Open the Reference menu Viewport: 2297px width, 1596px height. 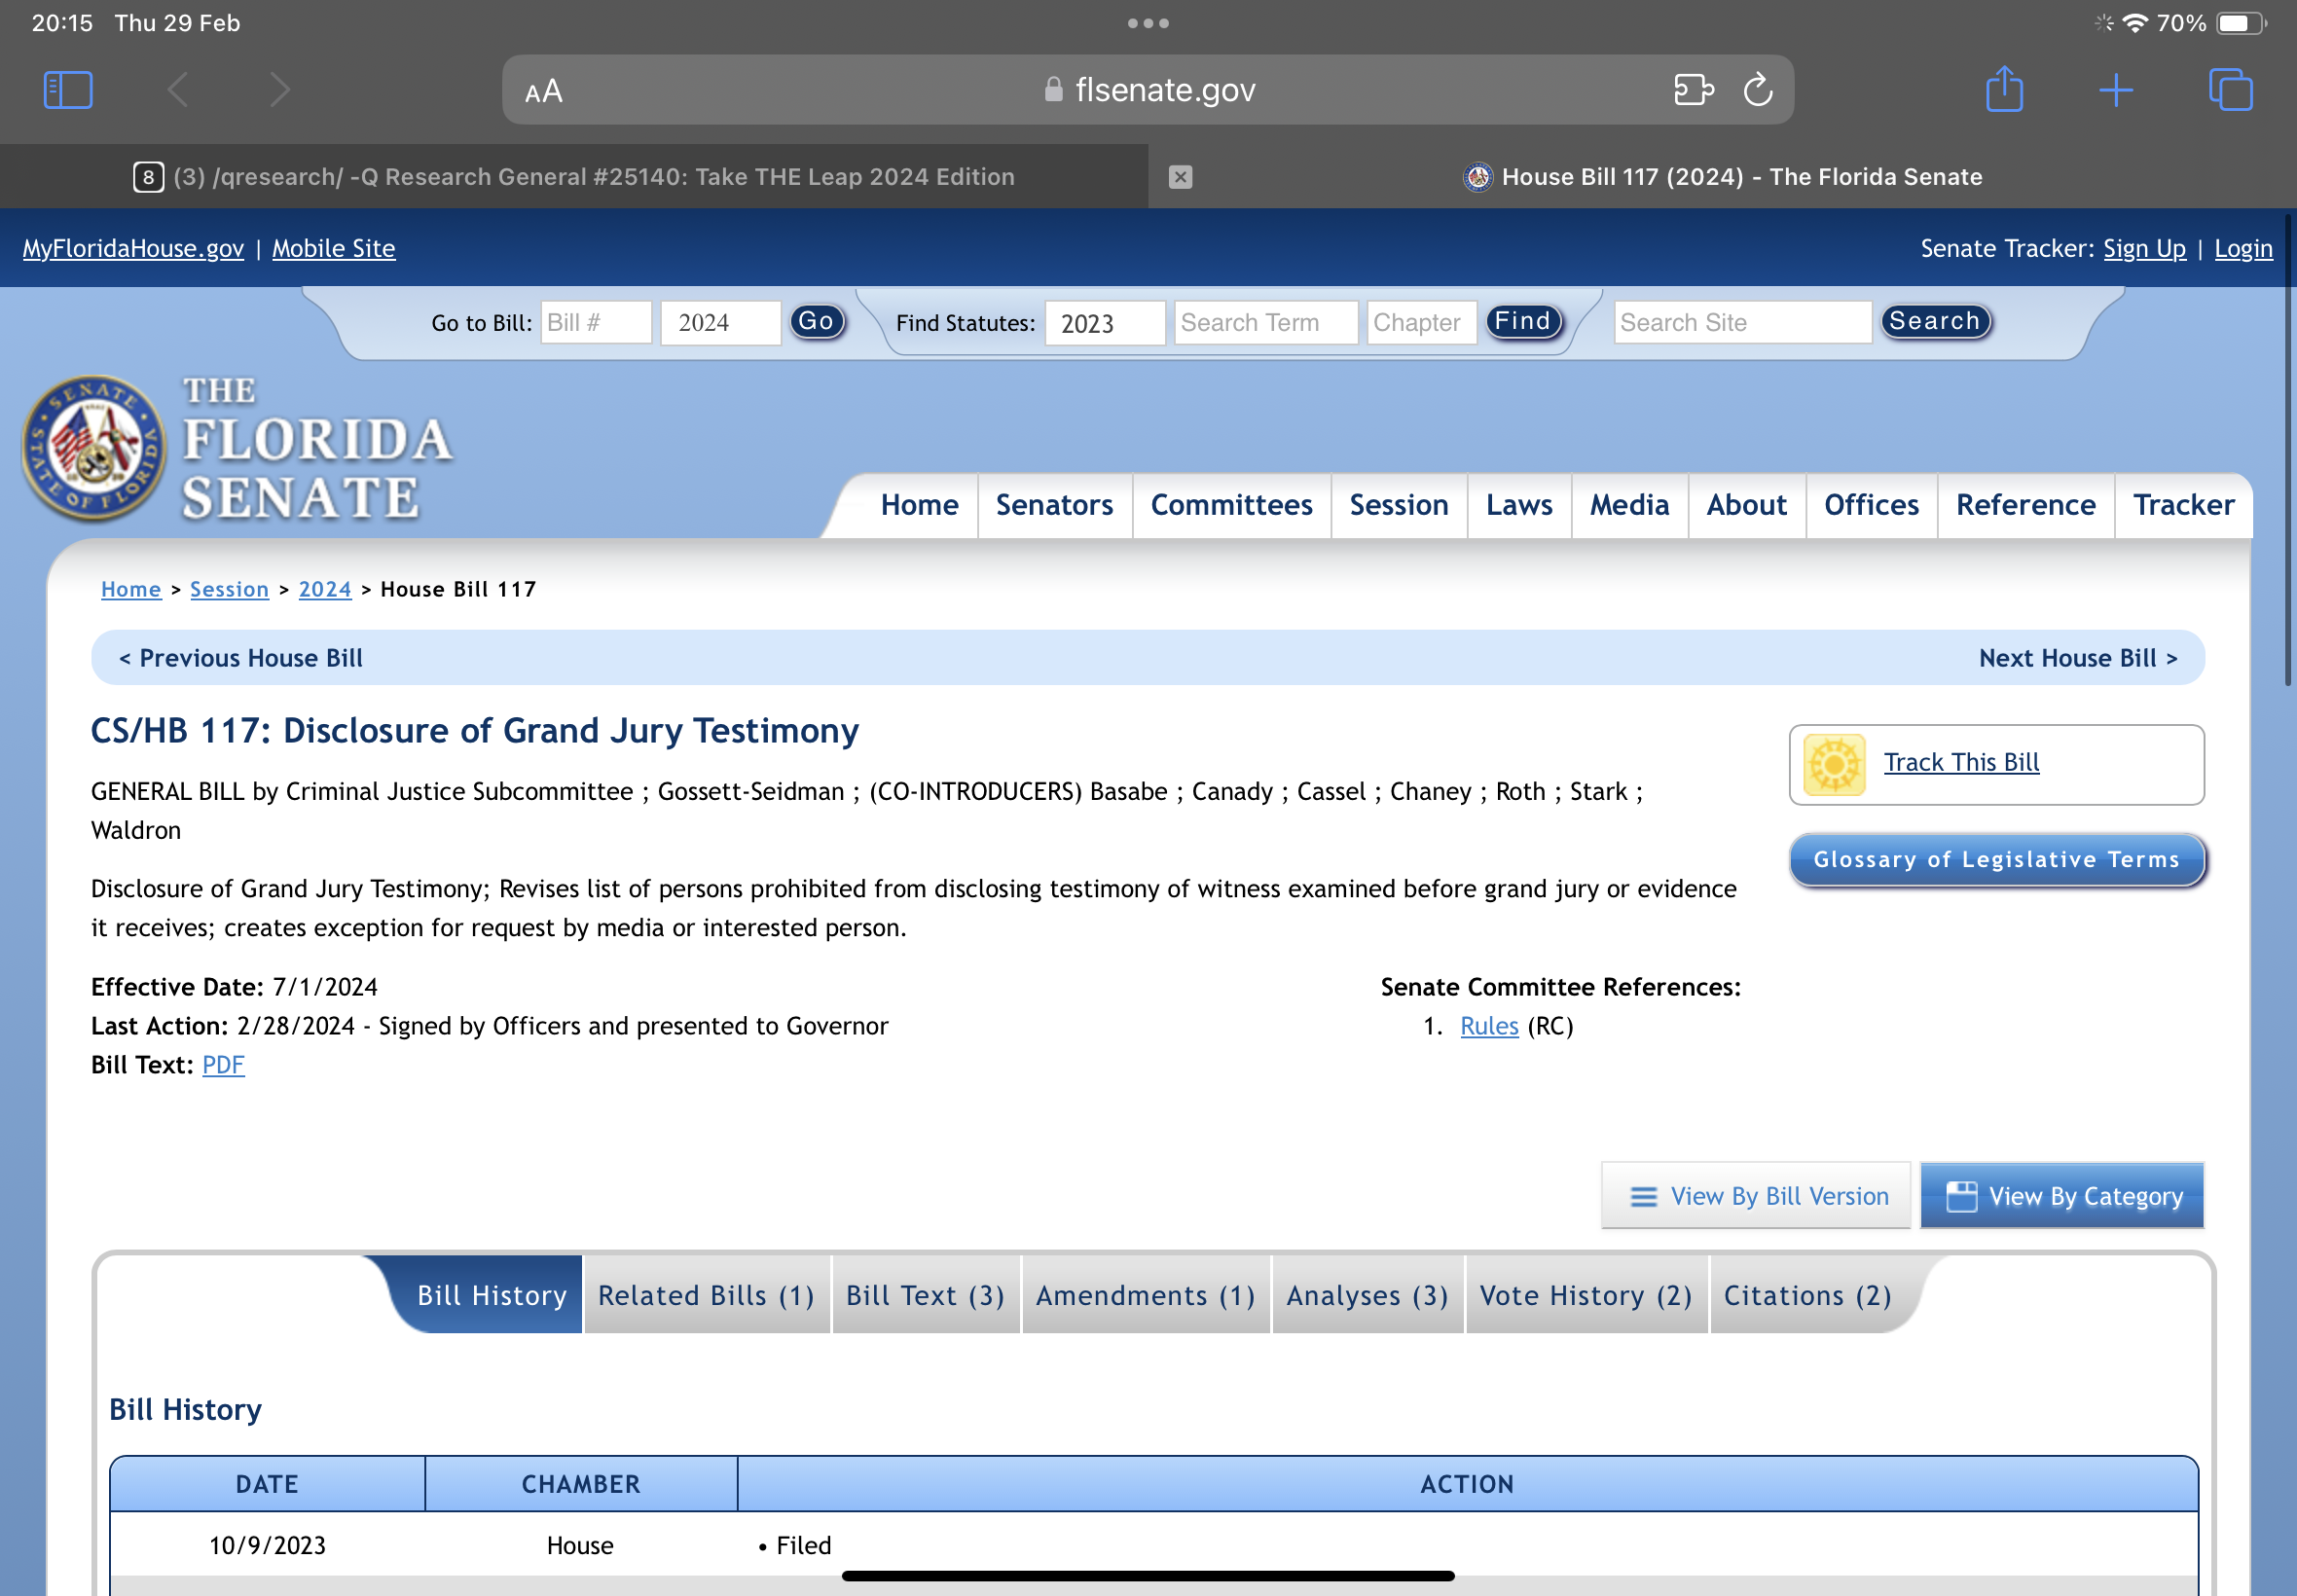coord(2025,506)
